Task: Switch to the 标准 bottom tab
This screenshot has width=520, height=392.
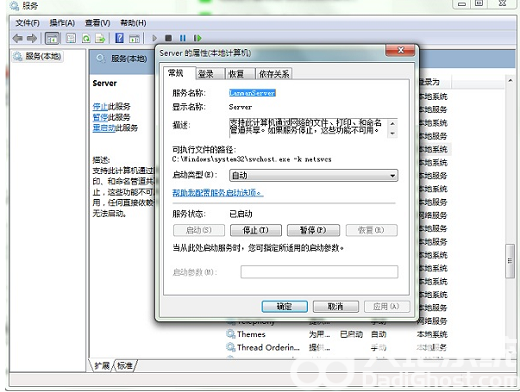Action: [125, 366]
